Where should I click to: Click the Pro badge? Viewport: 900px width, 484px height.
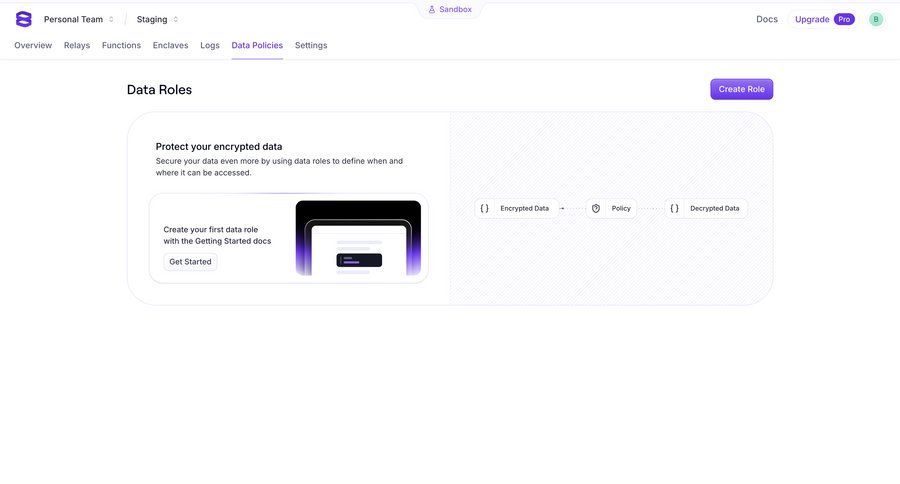point(844,19)
